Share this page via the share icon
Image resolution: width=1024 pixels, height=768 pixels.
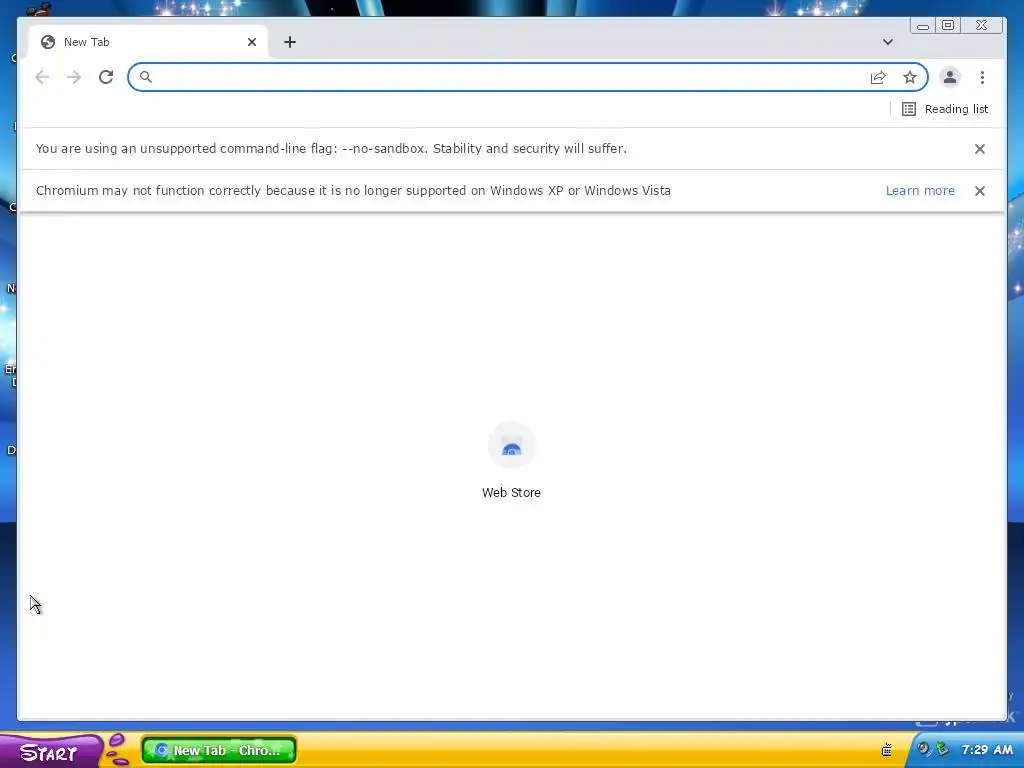coord(878,77)
